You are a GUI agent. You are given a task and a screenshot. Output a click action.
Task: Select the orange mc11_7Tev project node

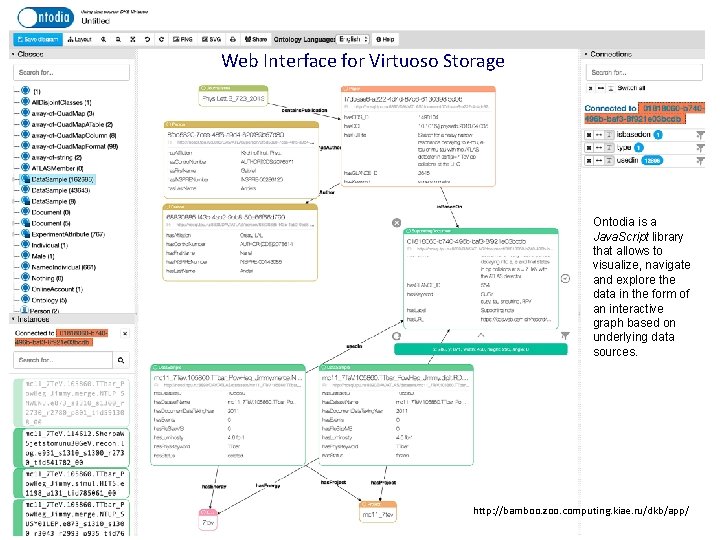click(378, 512)
